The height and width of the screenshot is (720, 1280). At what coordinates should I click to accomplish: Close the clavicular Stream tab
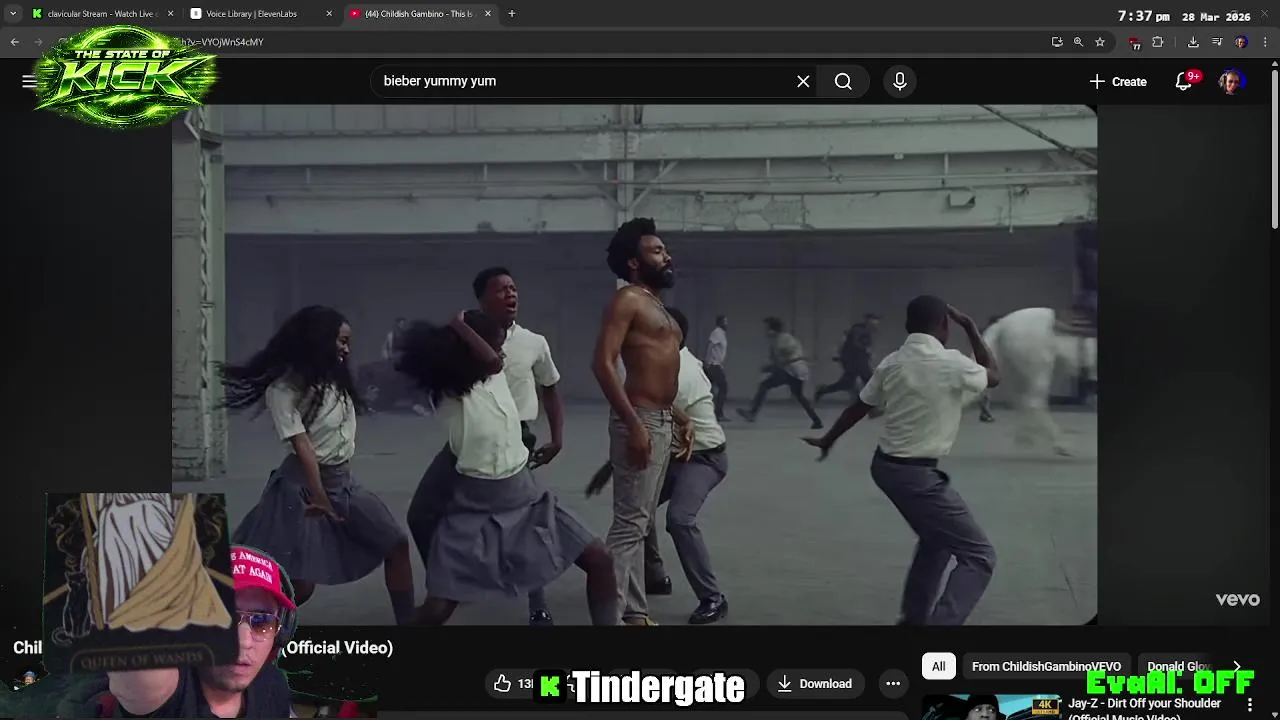coord(170,14)
